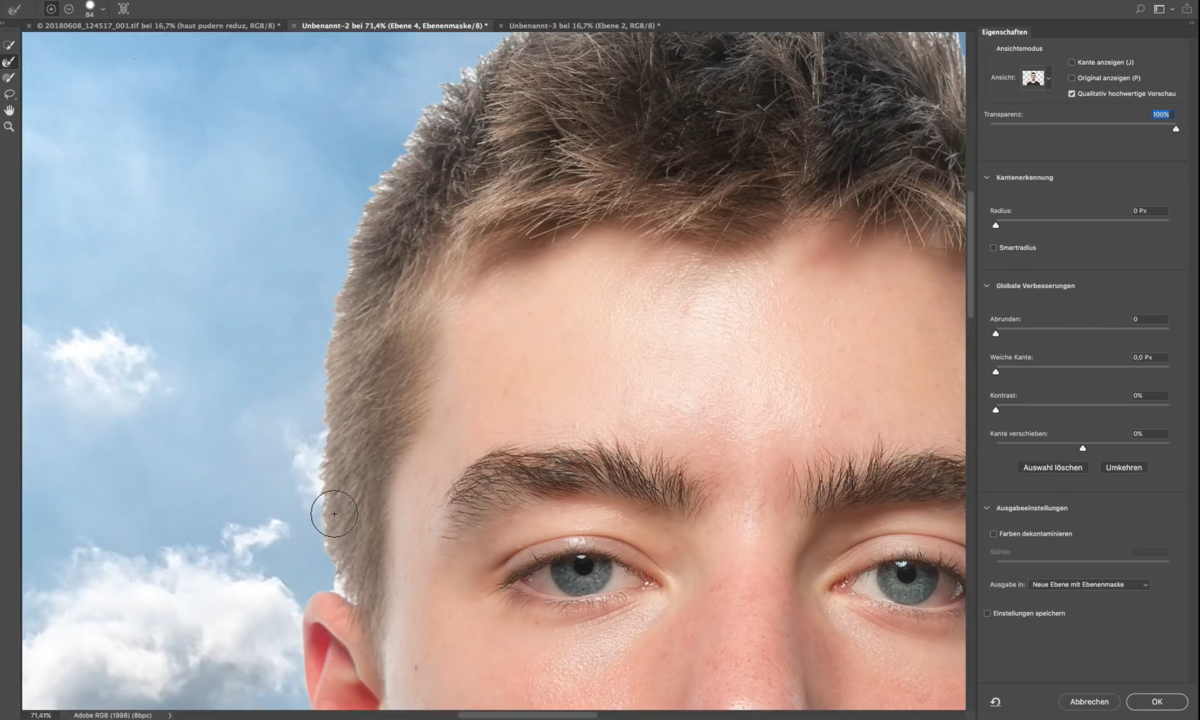Enable the add-to-selection brush mode

(50, 8)
